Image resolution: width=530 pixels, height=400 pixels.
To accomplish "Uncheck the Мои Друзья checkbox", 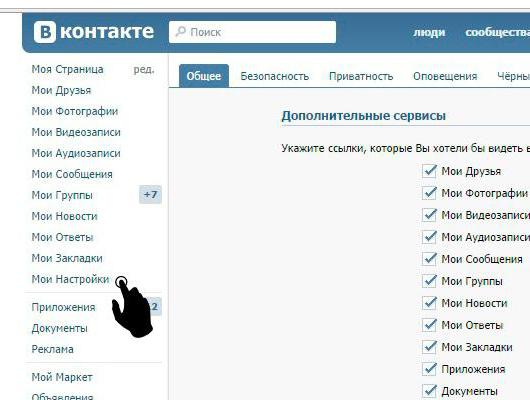I will 429,171.
